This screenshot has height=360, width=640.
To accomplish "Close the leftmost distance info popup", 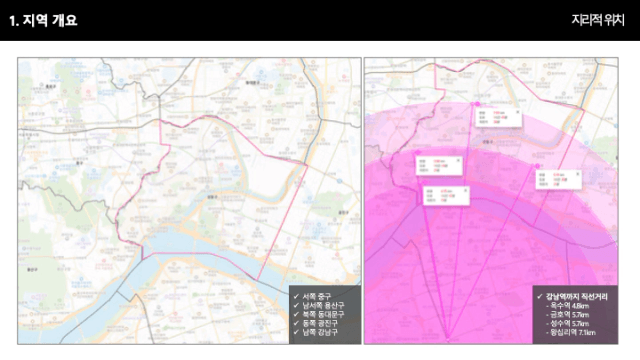I will (458, 160).
